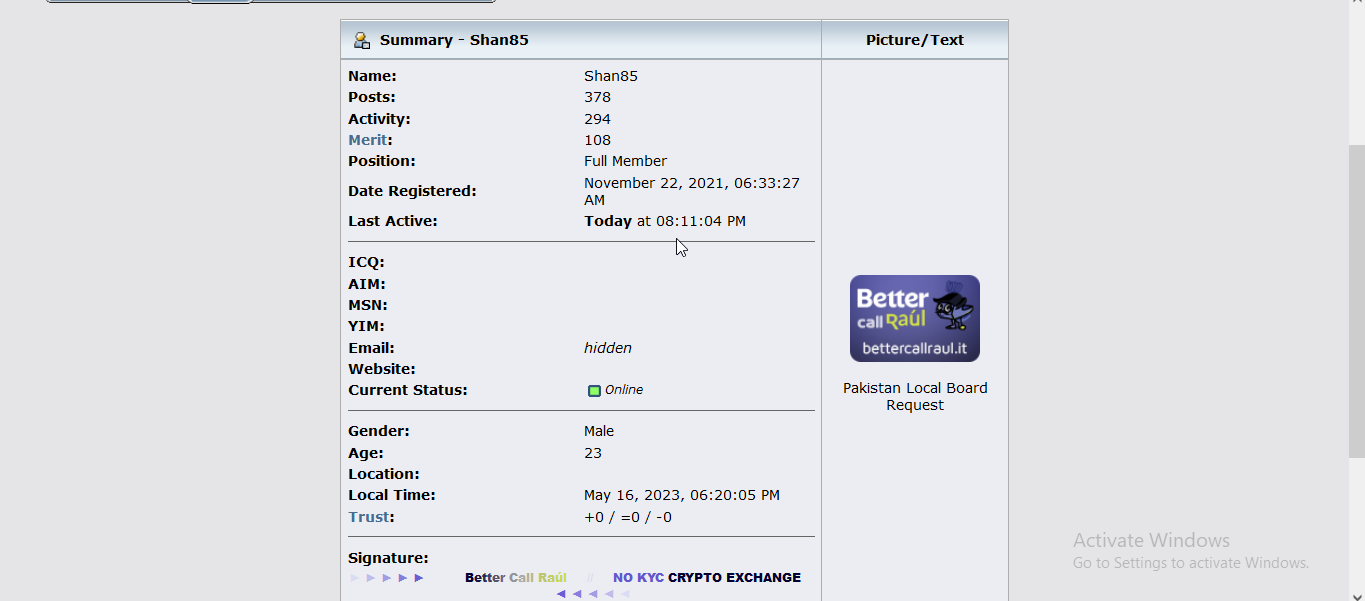The image size is (1365, 601).
Task: Click the Location label
Action: click(x=384, y=474)
